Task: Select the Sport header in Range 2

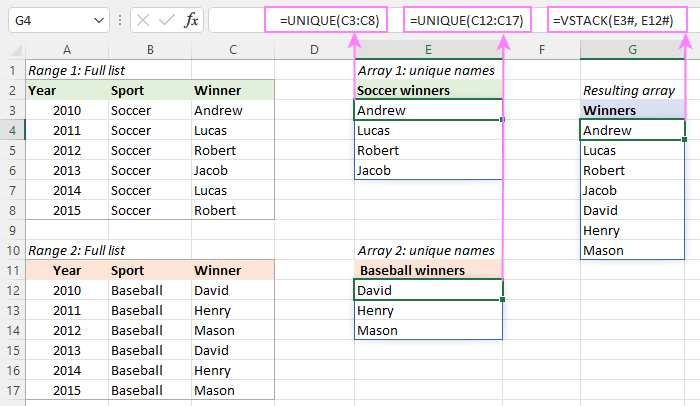Action: point(147,271)
